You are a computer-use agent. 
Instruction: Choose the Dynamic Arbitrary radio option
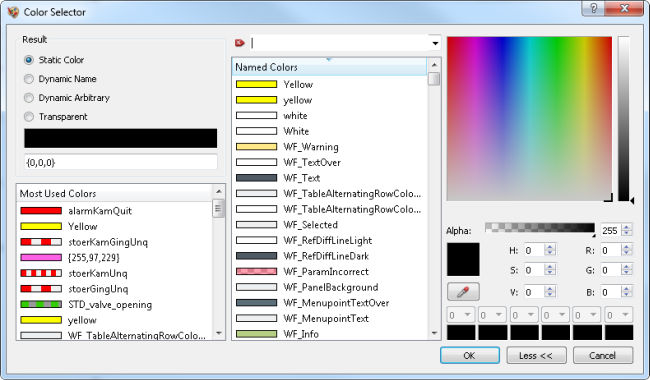click(x=67, y=98)
